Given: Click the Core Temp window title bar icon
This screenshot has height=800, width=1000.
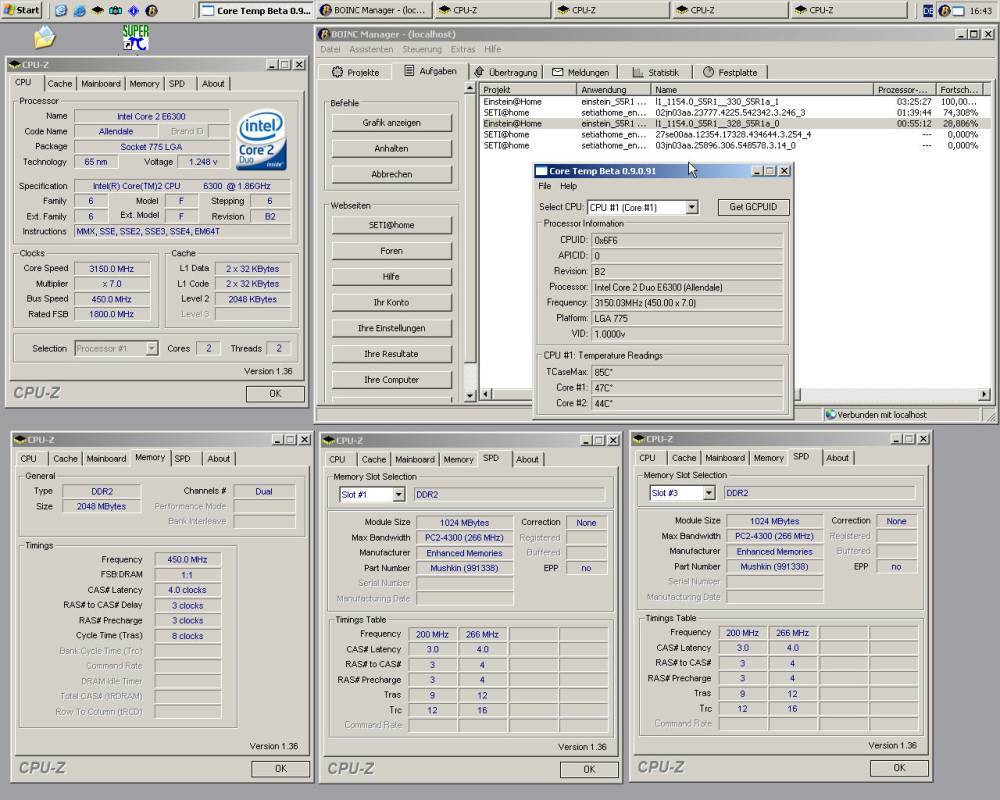Looking at the screenshot, I should 541,171.
